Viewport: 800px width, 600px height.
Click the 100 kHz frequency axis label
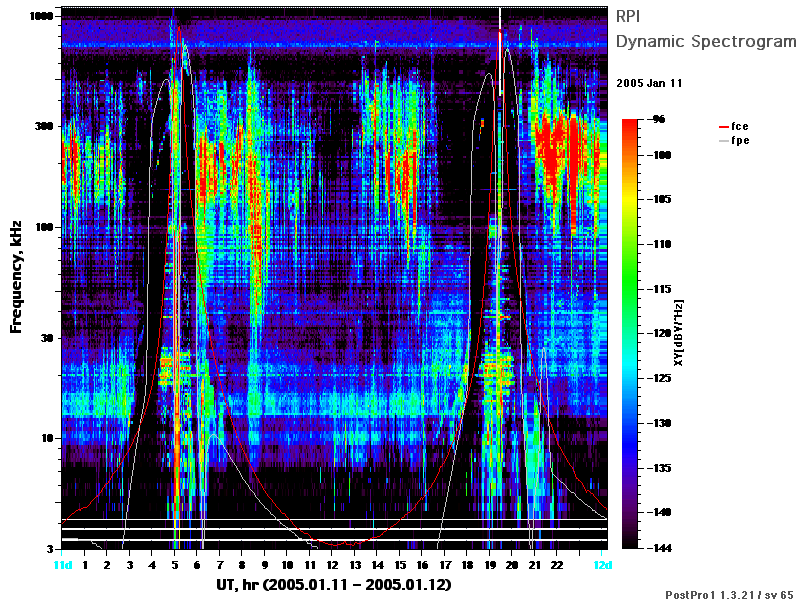[44, 227]
